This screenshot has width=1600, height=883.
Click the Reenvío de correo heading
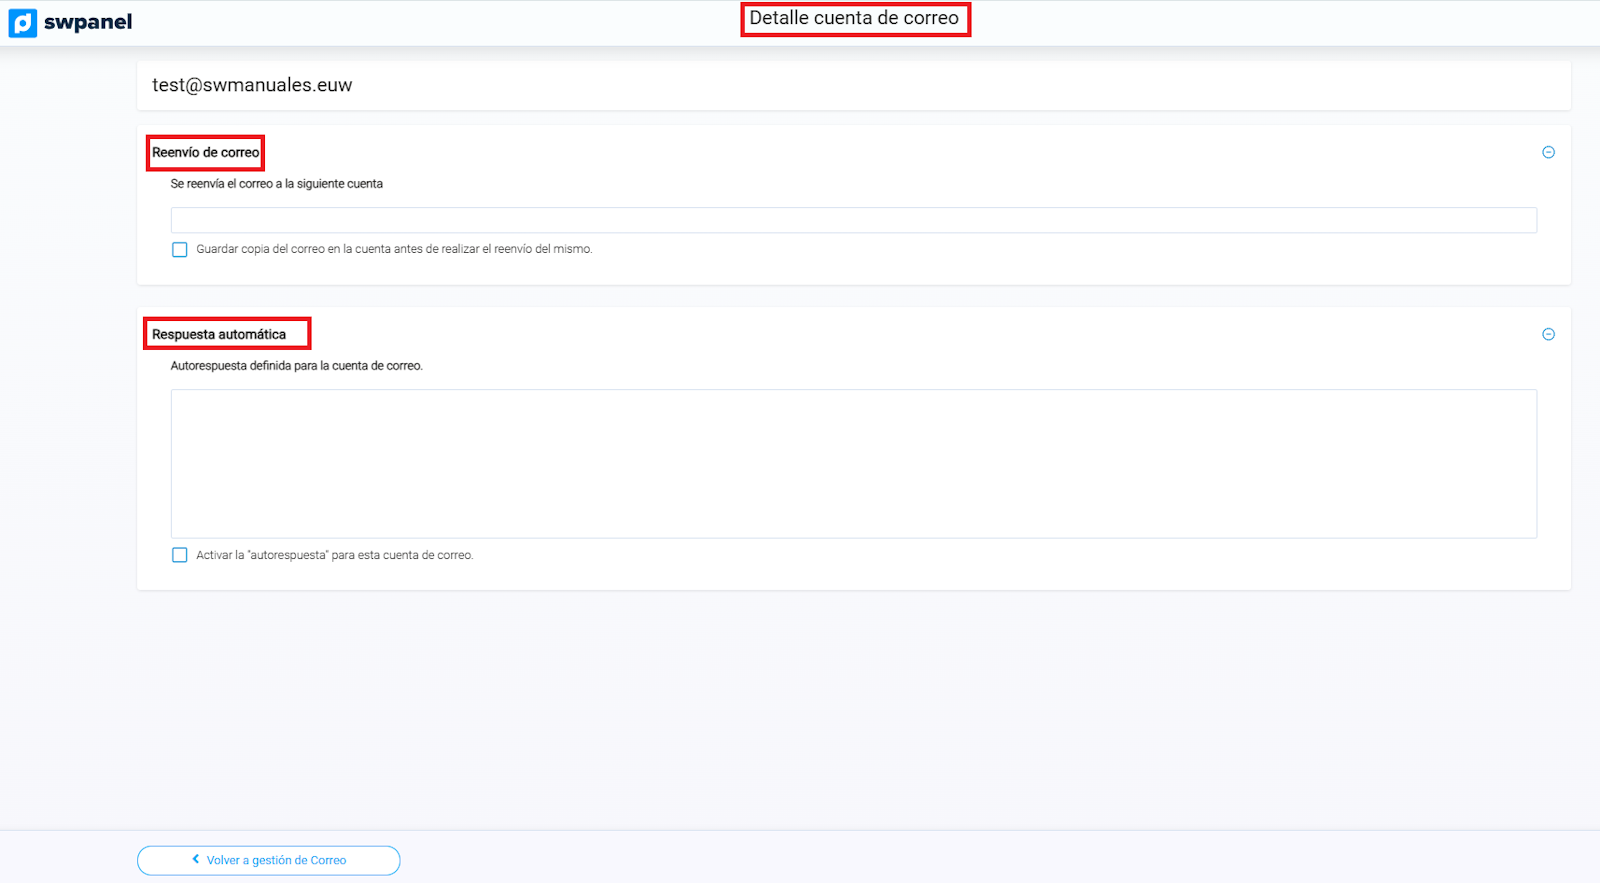(x=205, y=153)
